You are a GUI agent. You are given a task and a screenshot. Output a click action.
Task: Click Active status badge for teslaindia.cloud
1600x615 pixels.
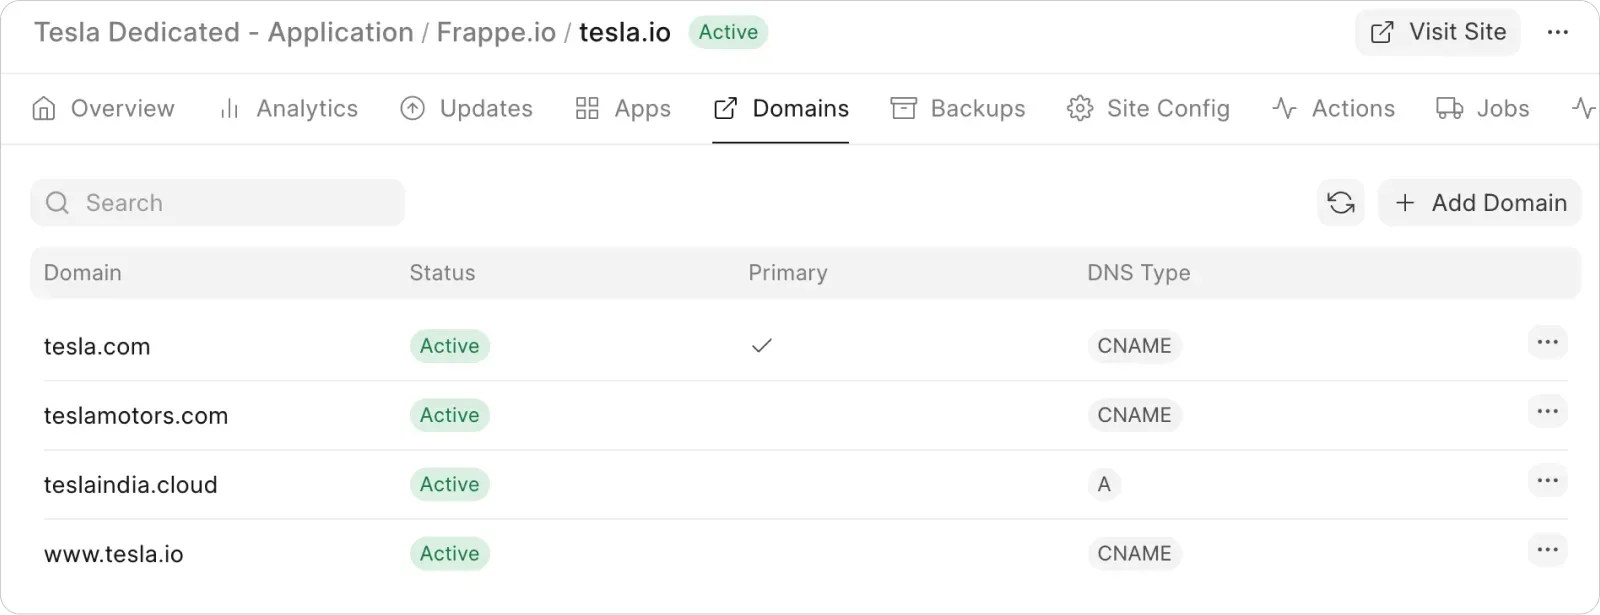(450, 484)
